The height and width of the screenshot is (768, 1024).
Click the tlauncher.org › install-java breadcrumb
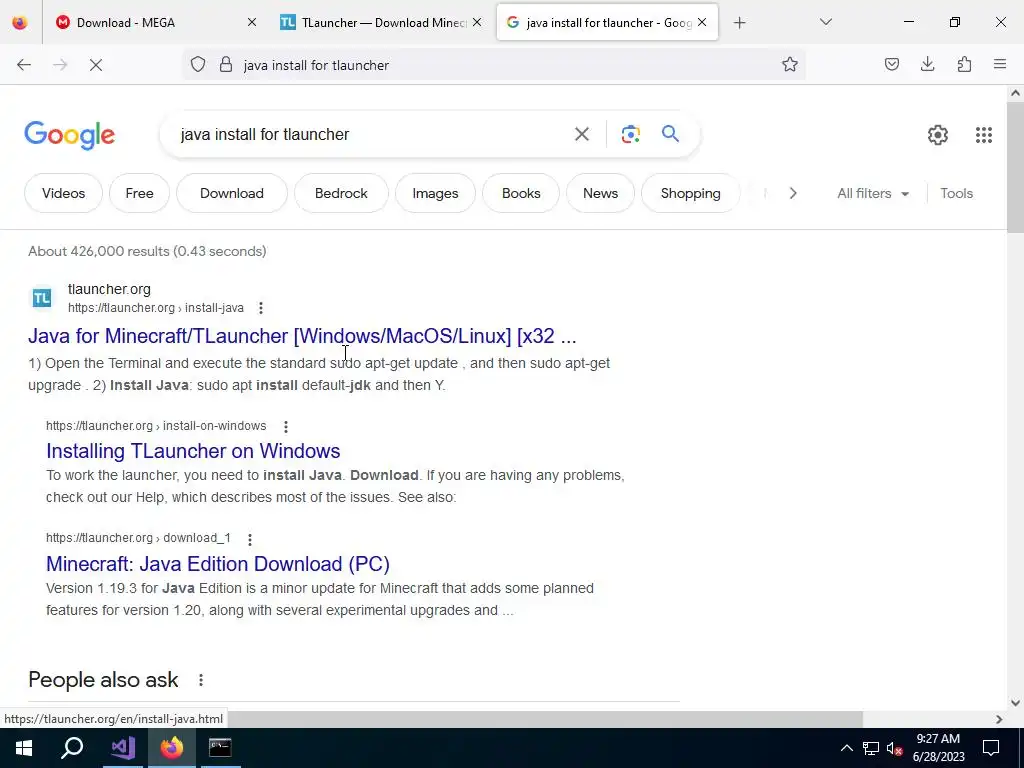click(156, 308)
